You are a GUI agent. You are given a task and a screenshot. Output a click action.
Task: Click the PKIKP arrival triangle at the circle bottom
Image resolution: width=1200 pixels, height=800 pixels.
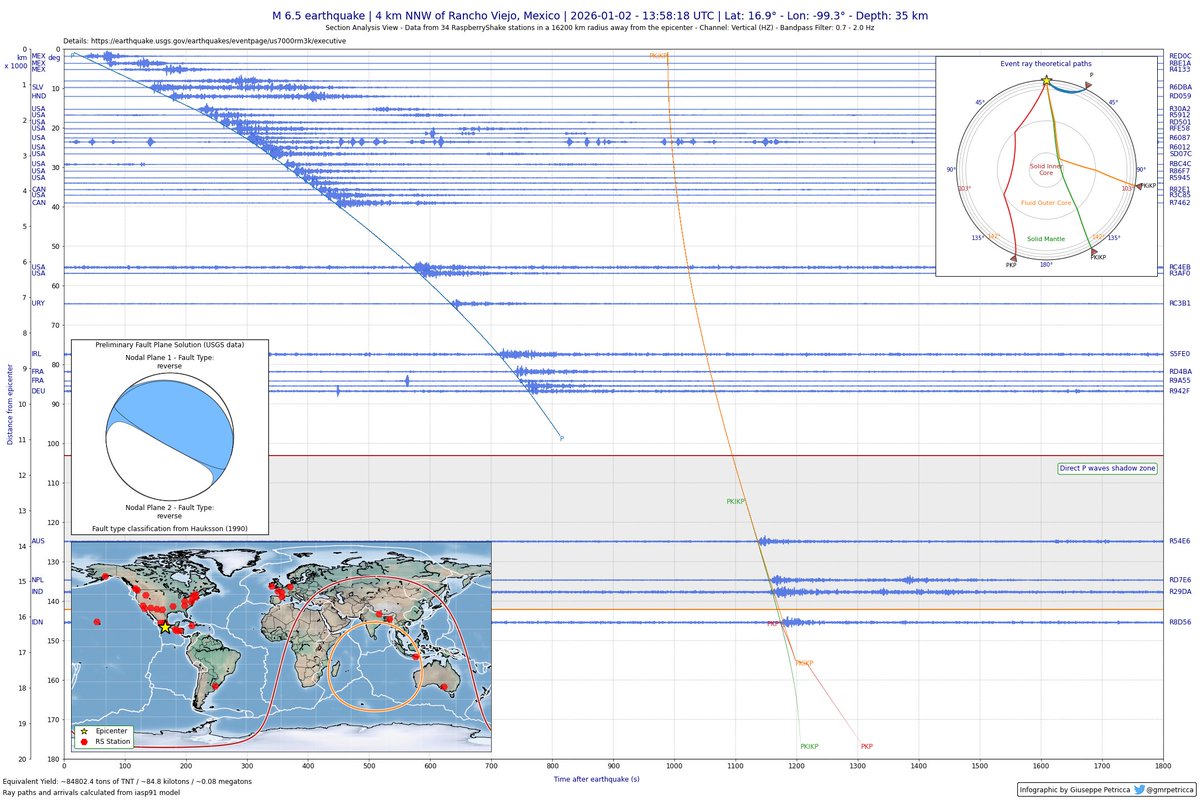click(x=1091, y=252)
